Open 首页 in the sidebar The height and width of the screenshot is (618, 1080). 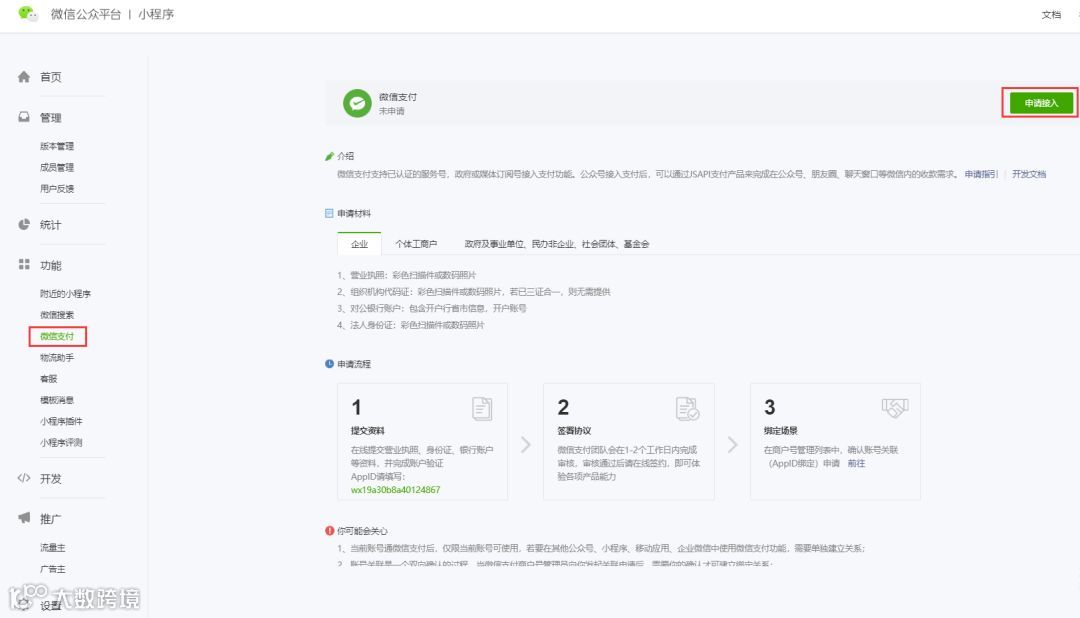click(50, 77)
